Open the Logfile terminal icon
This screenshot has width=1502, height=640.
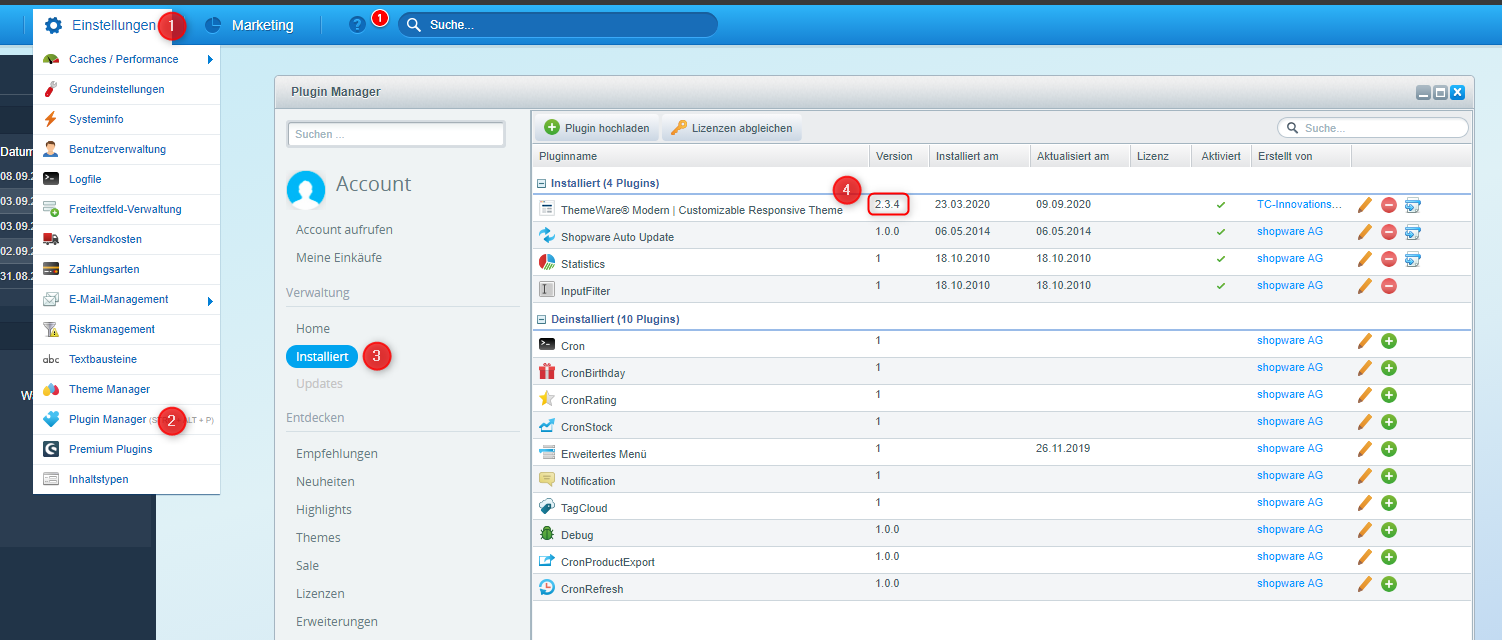51,179
